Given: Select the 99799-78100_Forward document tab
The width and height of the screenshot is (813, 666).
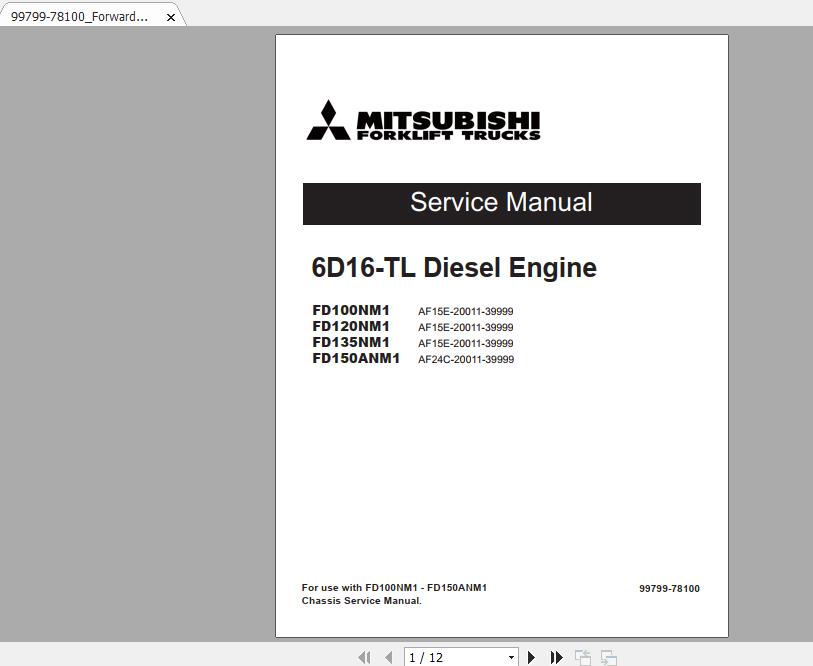Looking at the screenshot, I should point(80,16).
